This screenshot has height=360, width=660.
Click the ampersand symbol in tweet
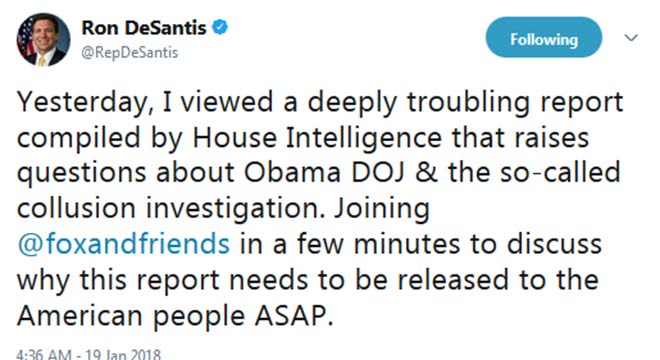click(x=426, y=173)
